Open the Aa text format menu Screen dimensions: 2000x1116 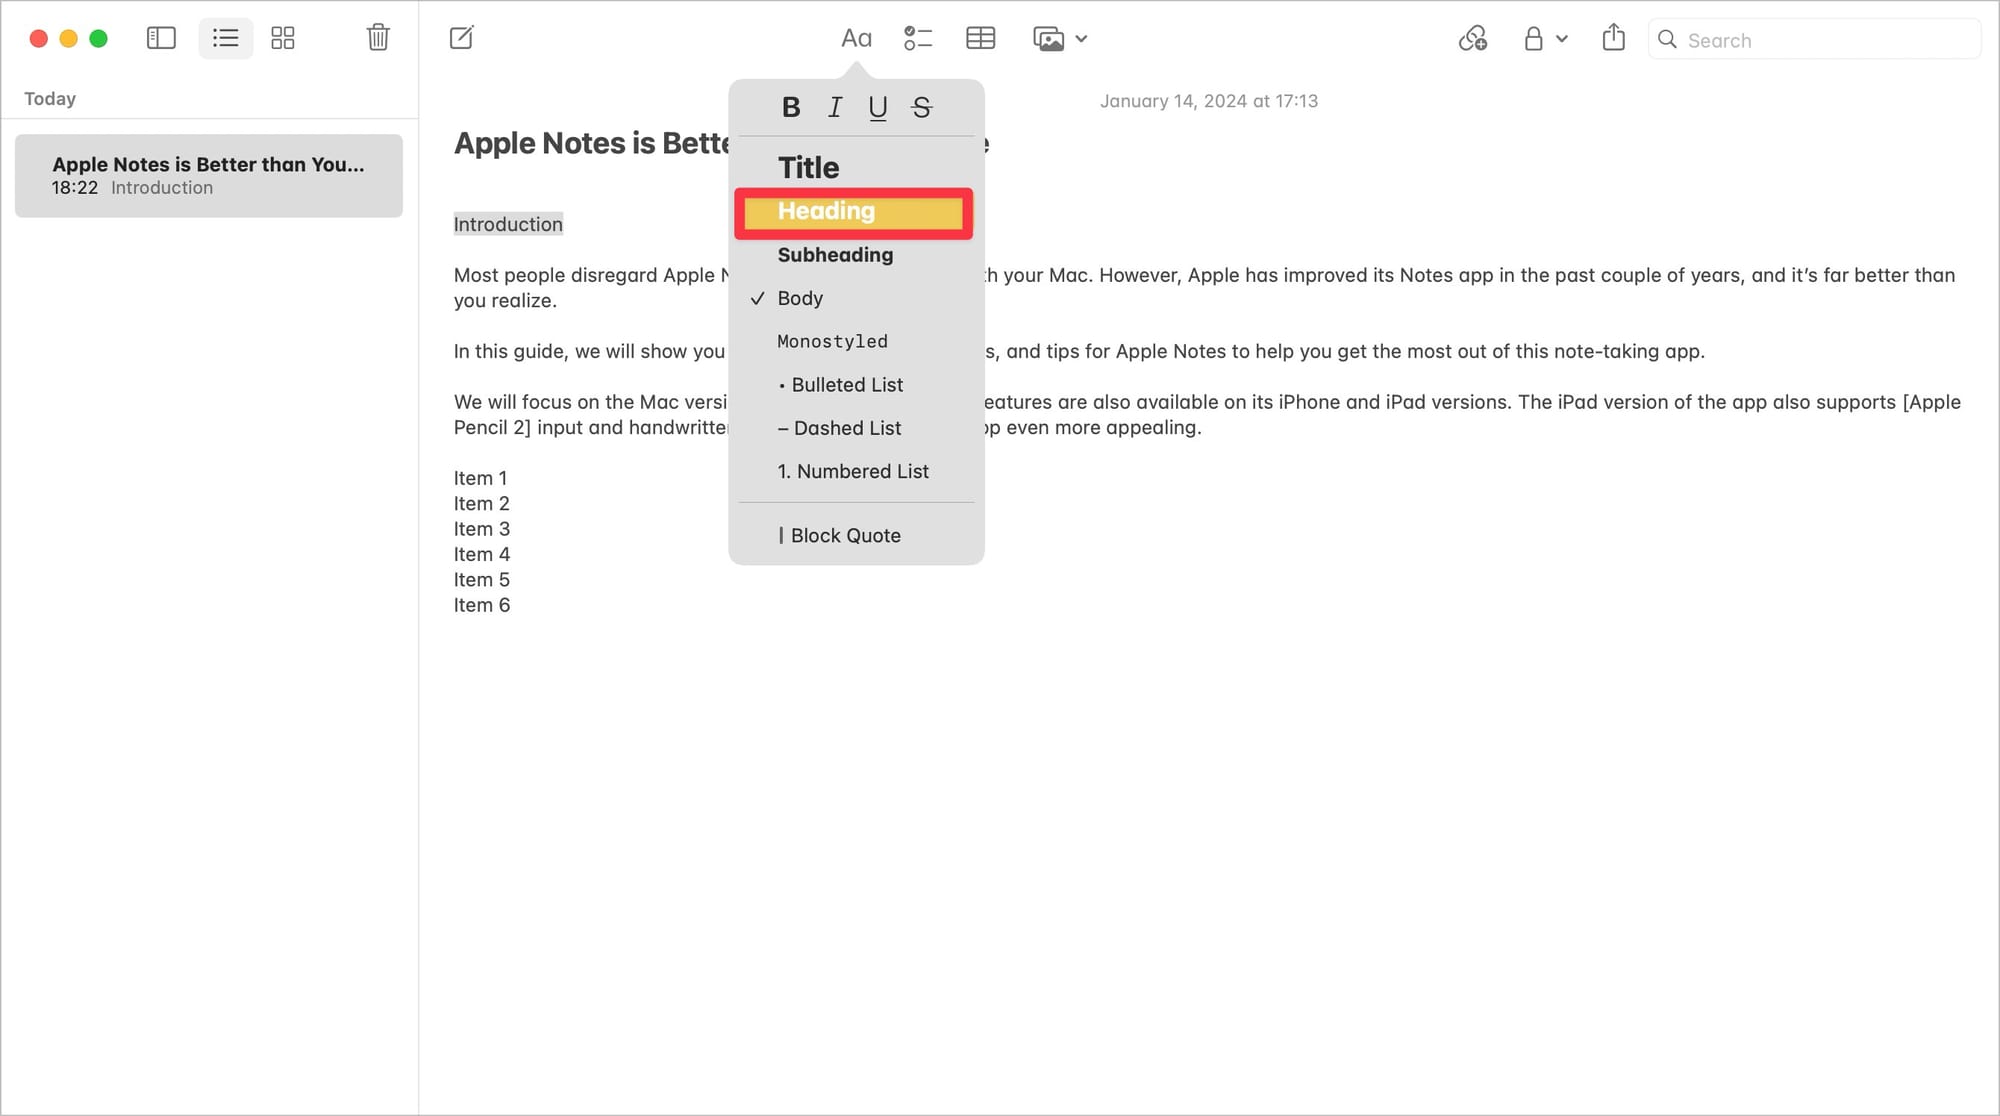(x=856, y=38)
